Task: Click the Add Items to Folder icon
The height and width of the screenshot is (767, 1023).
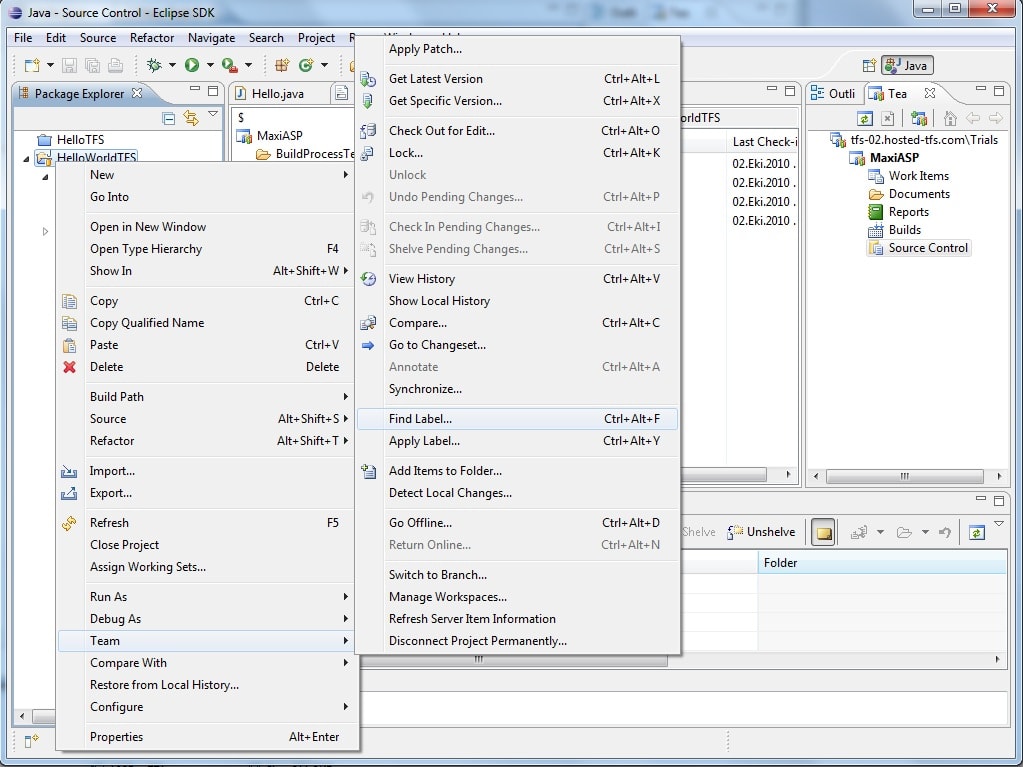Action: [x=368, y=471]
